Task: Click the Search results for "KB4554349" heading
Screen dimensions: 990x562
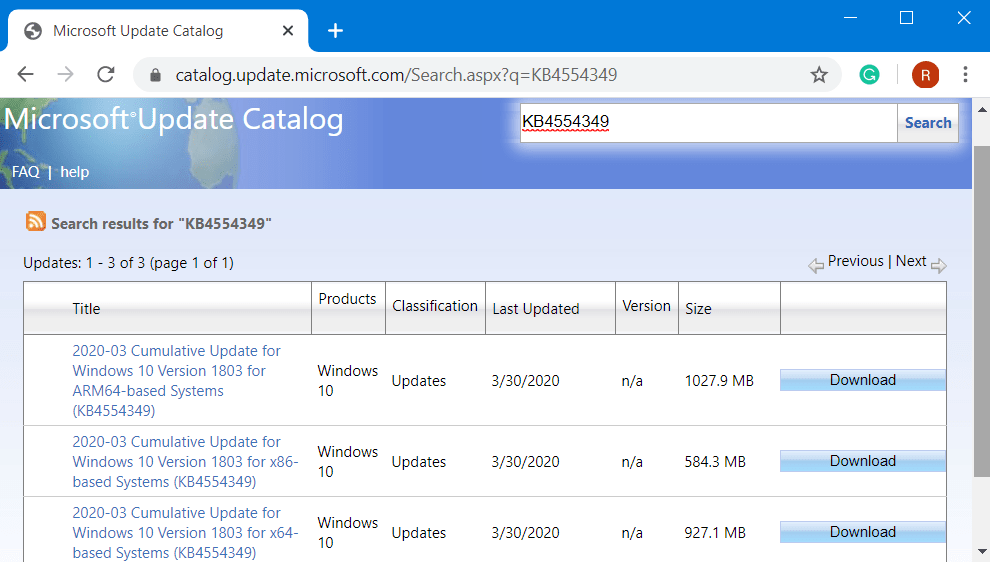Action: pos(161,224)
